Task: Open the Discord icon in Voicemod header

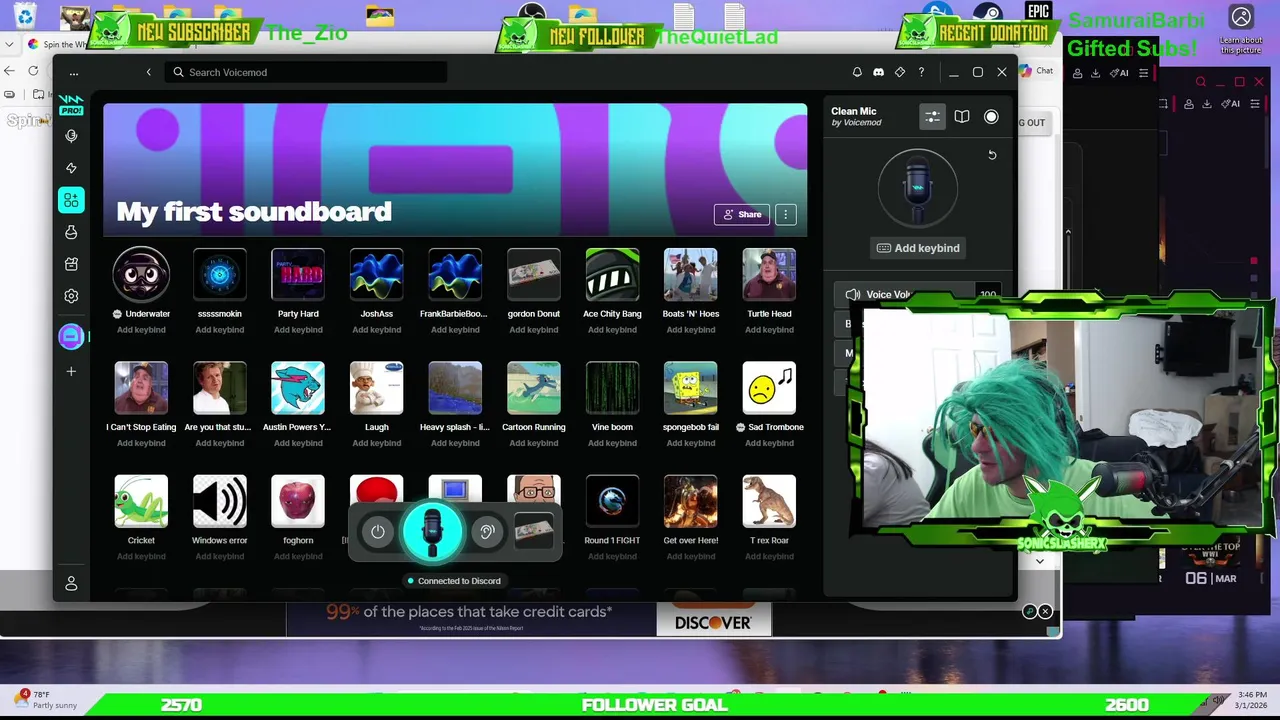Action: pyautogui.click(x=878, y=72)
